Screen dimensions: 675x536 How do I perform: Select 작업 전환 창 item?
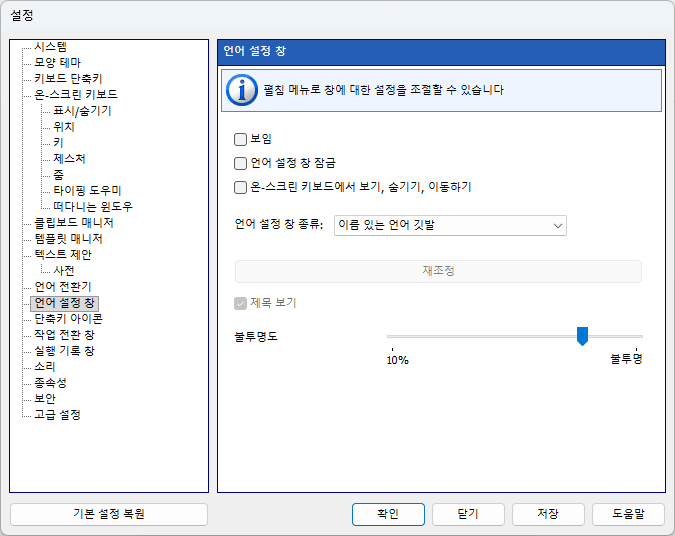pyautogui.click(x=64, y=335)
